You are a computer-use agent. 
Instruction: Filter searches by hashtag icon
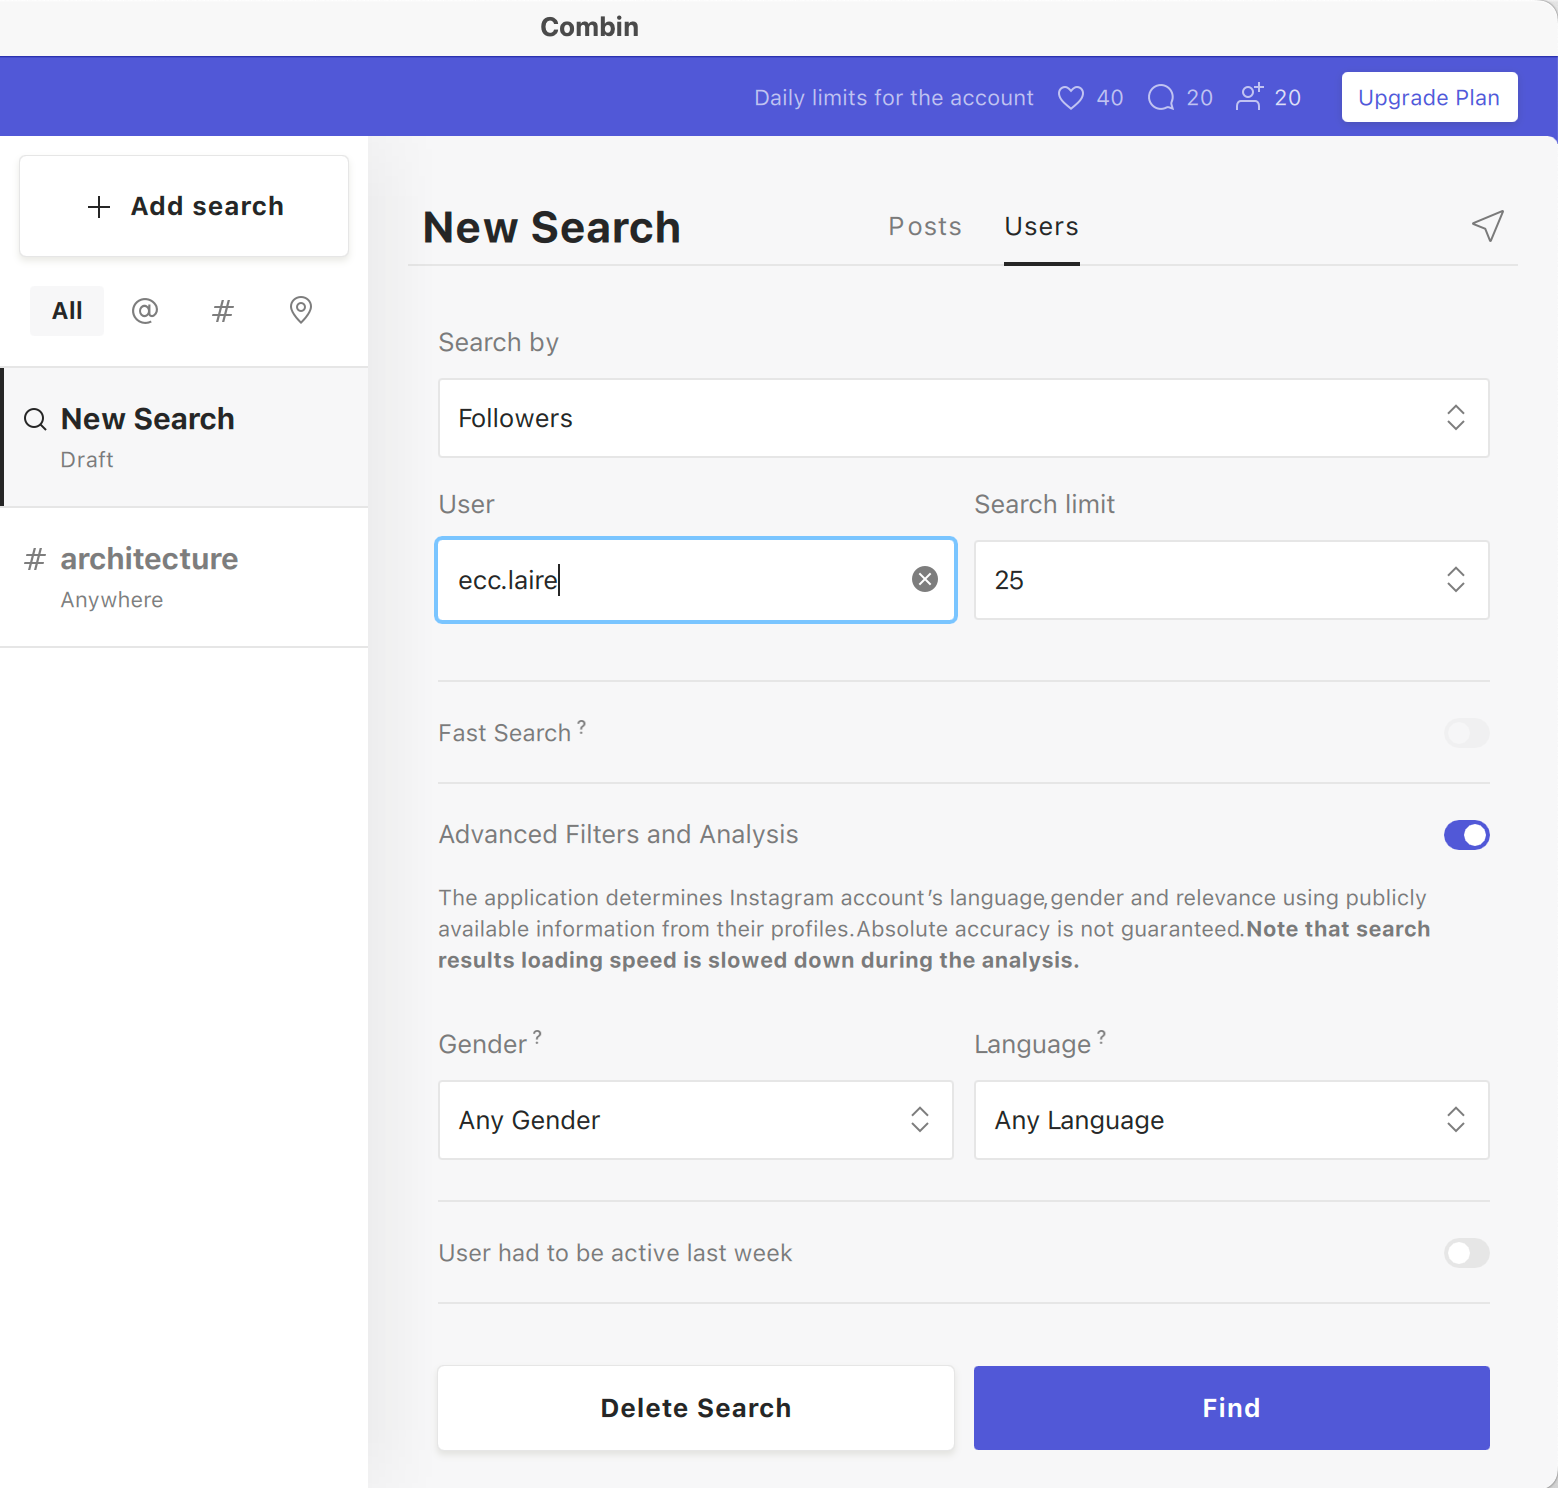(222, 311)
